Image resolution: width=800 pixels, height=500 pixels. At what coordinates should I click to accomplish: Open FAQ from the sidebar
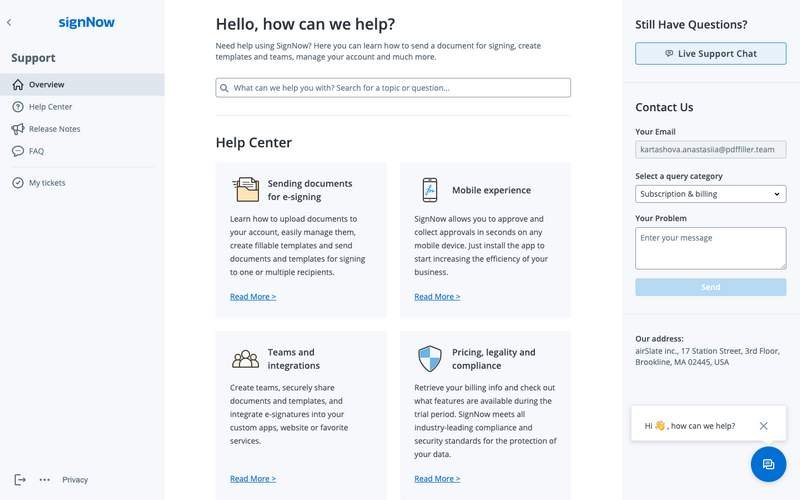(36, 151)
